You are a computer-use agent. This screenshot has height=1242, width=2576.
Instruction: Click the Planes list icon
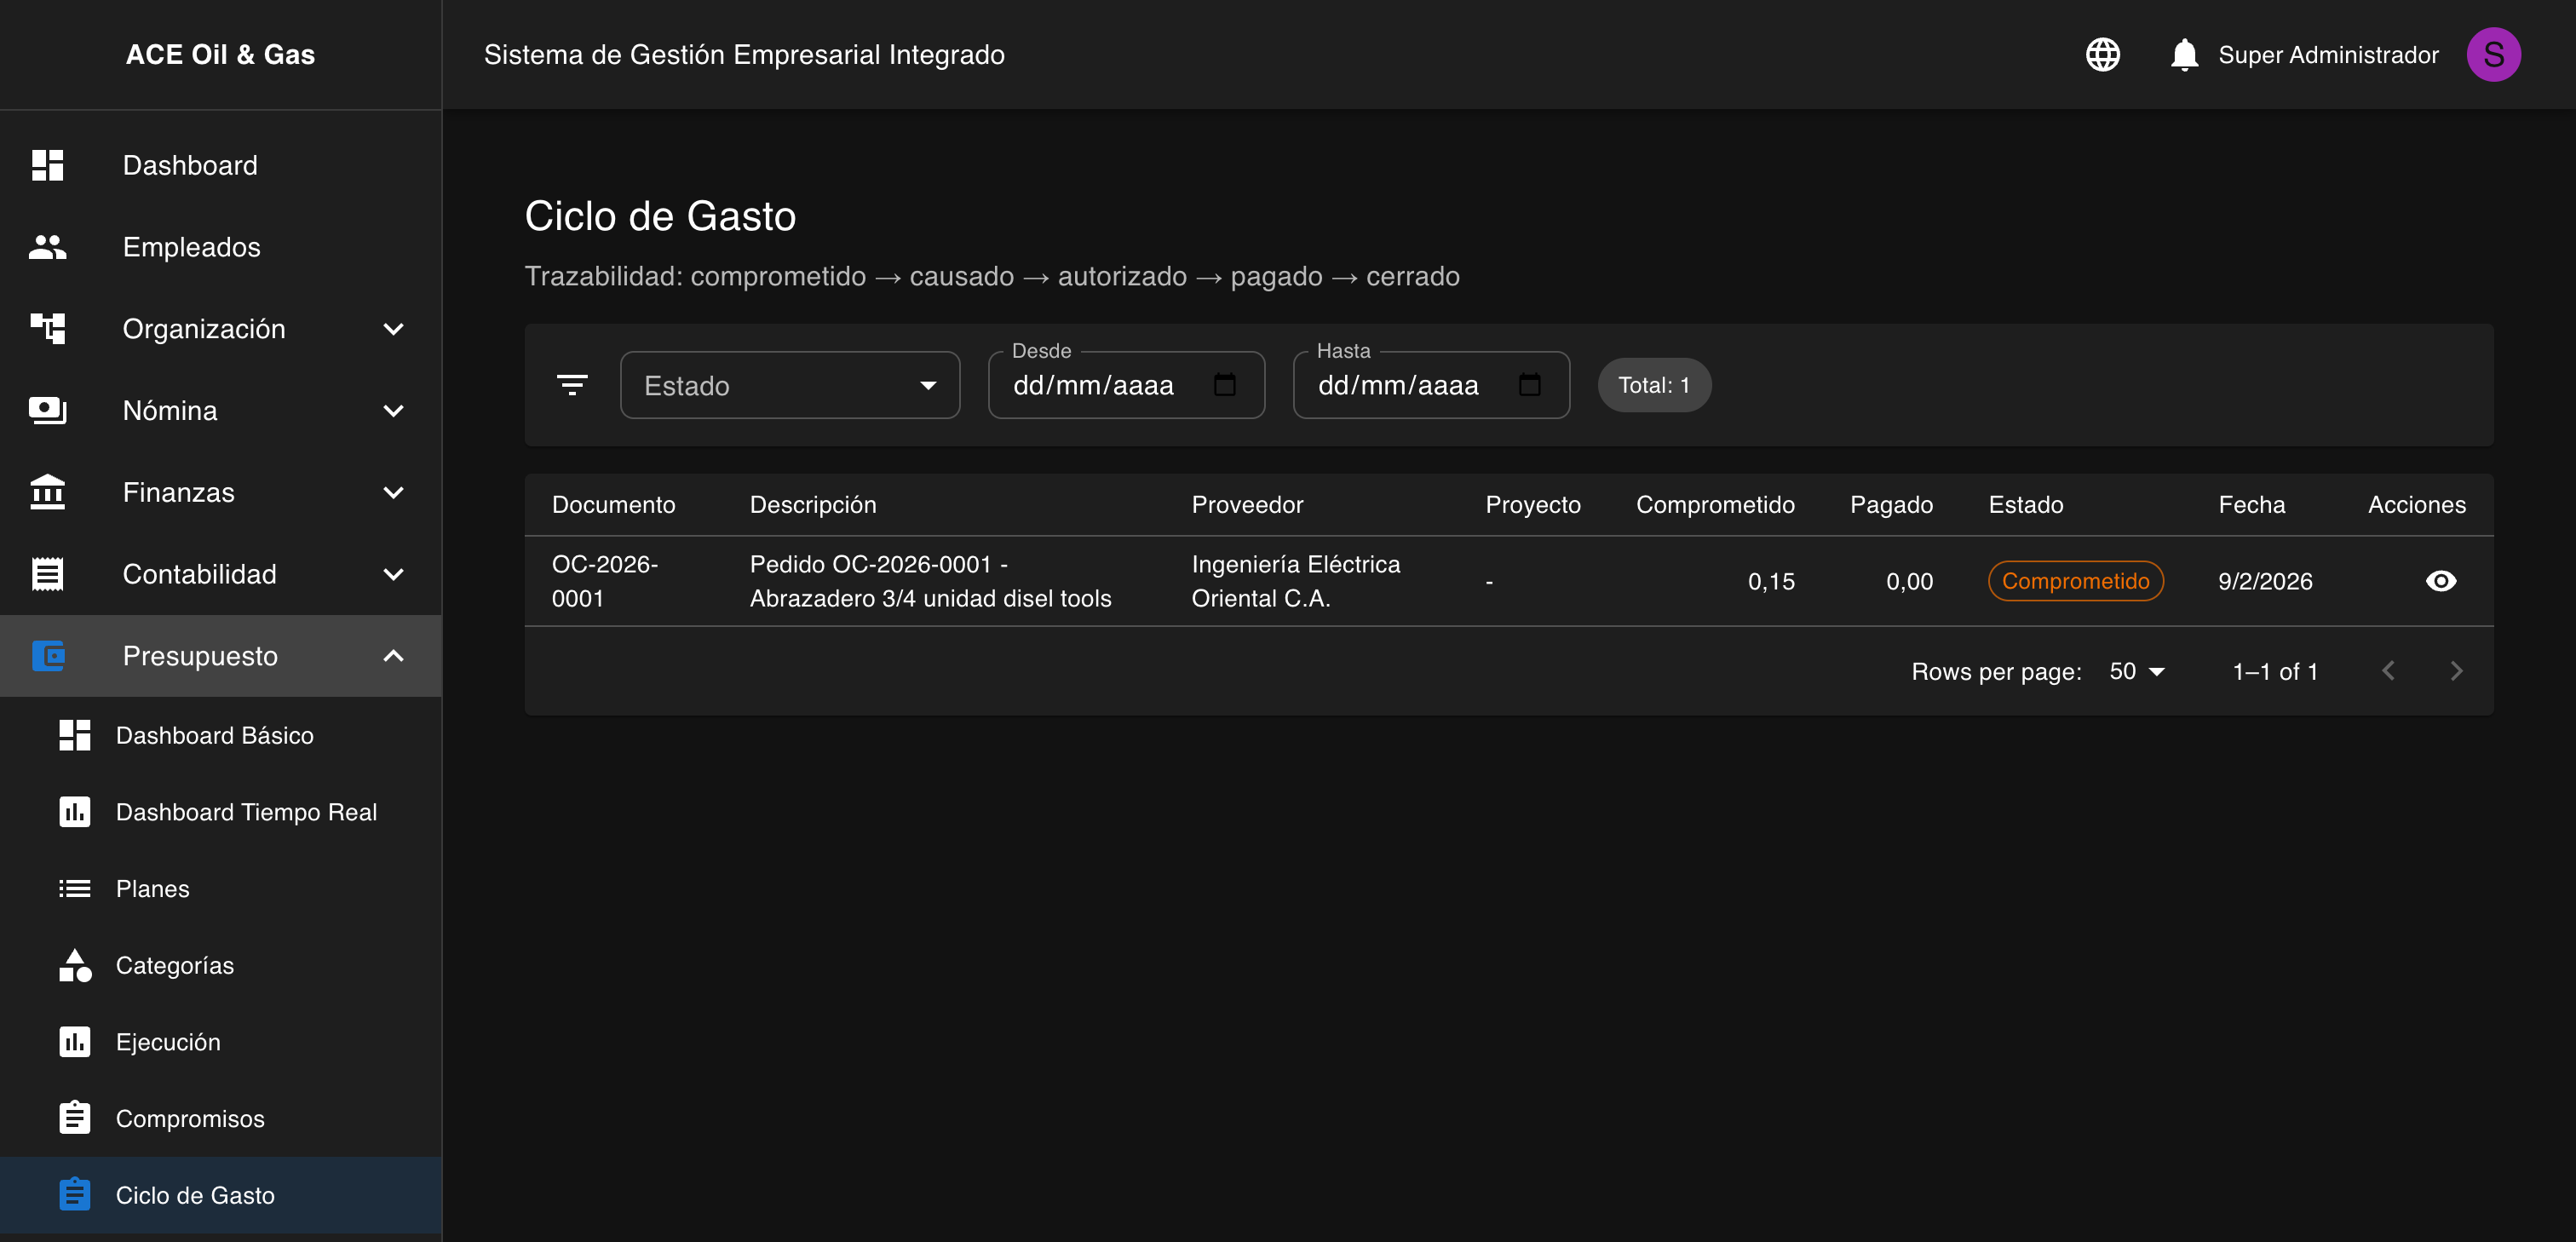pos(74,888)
